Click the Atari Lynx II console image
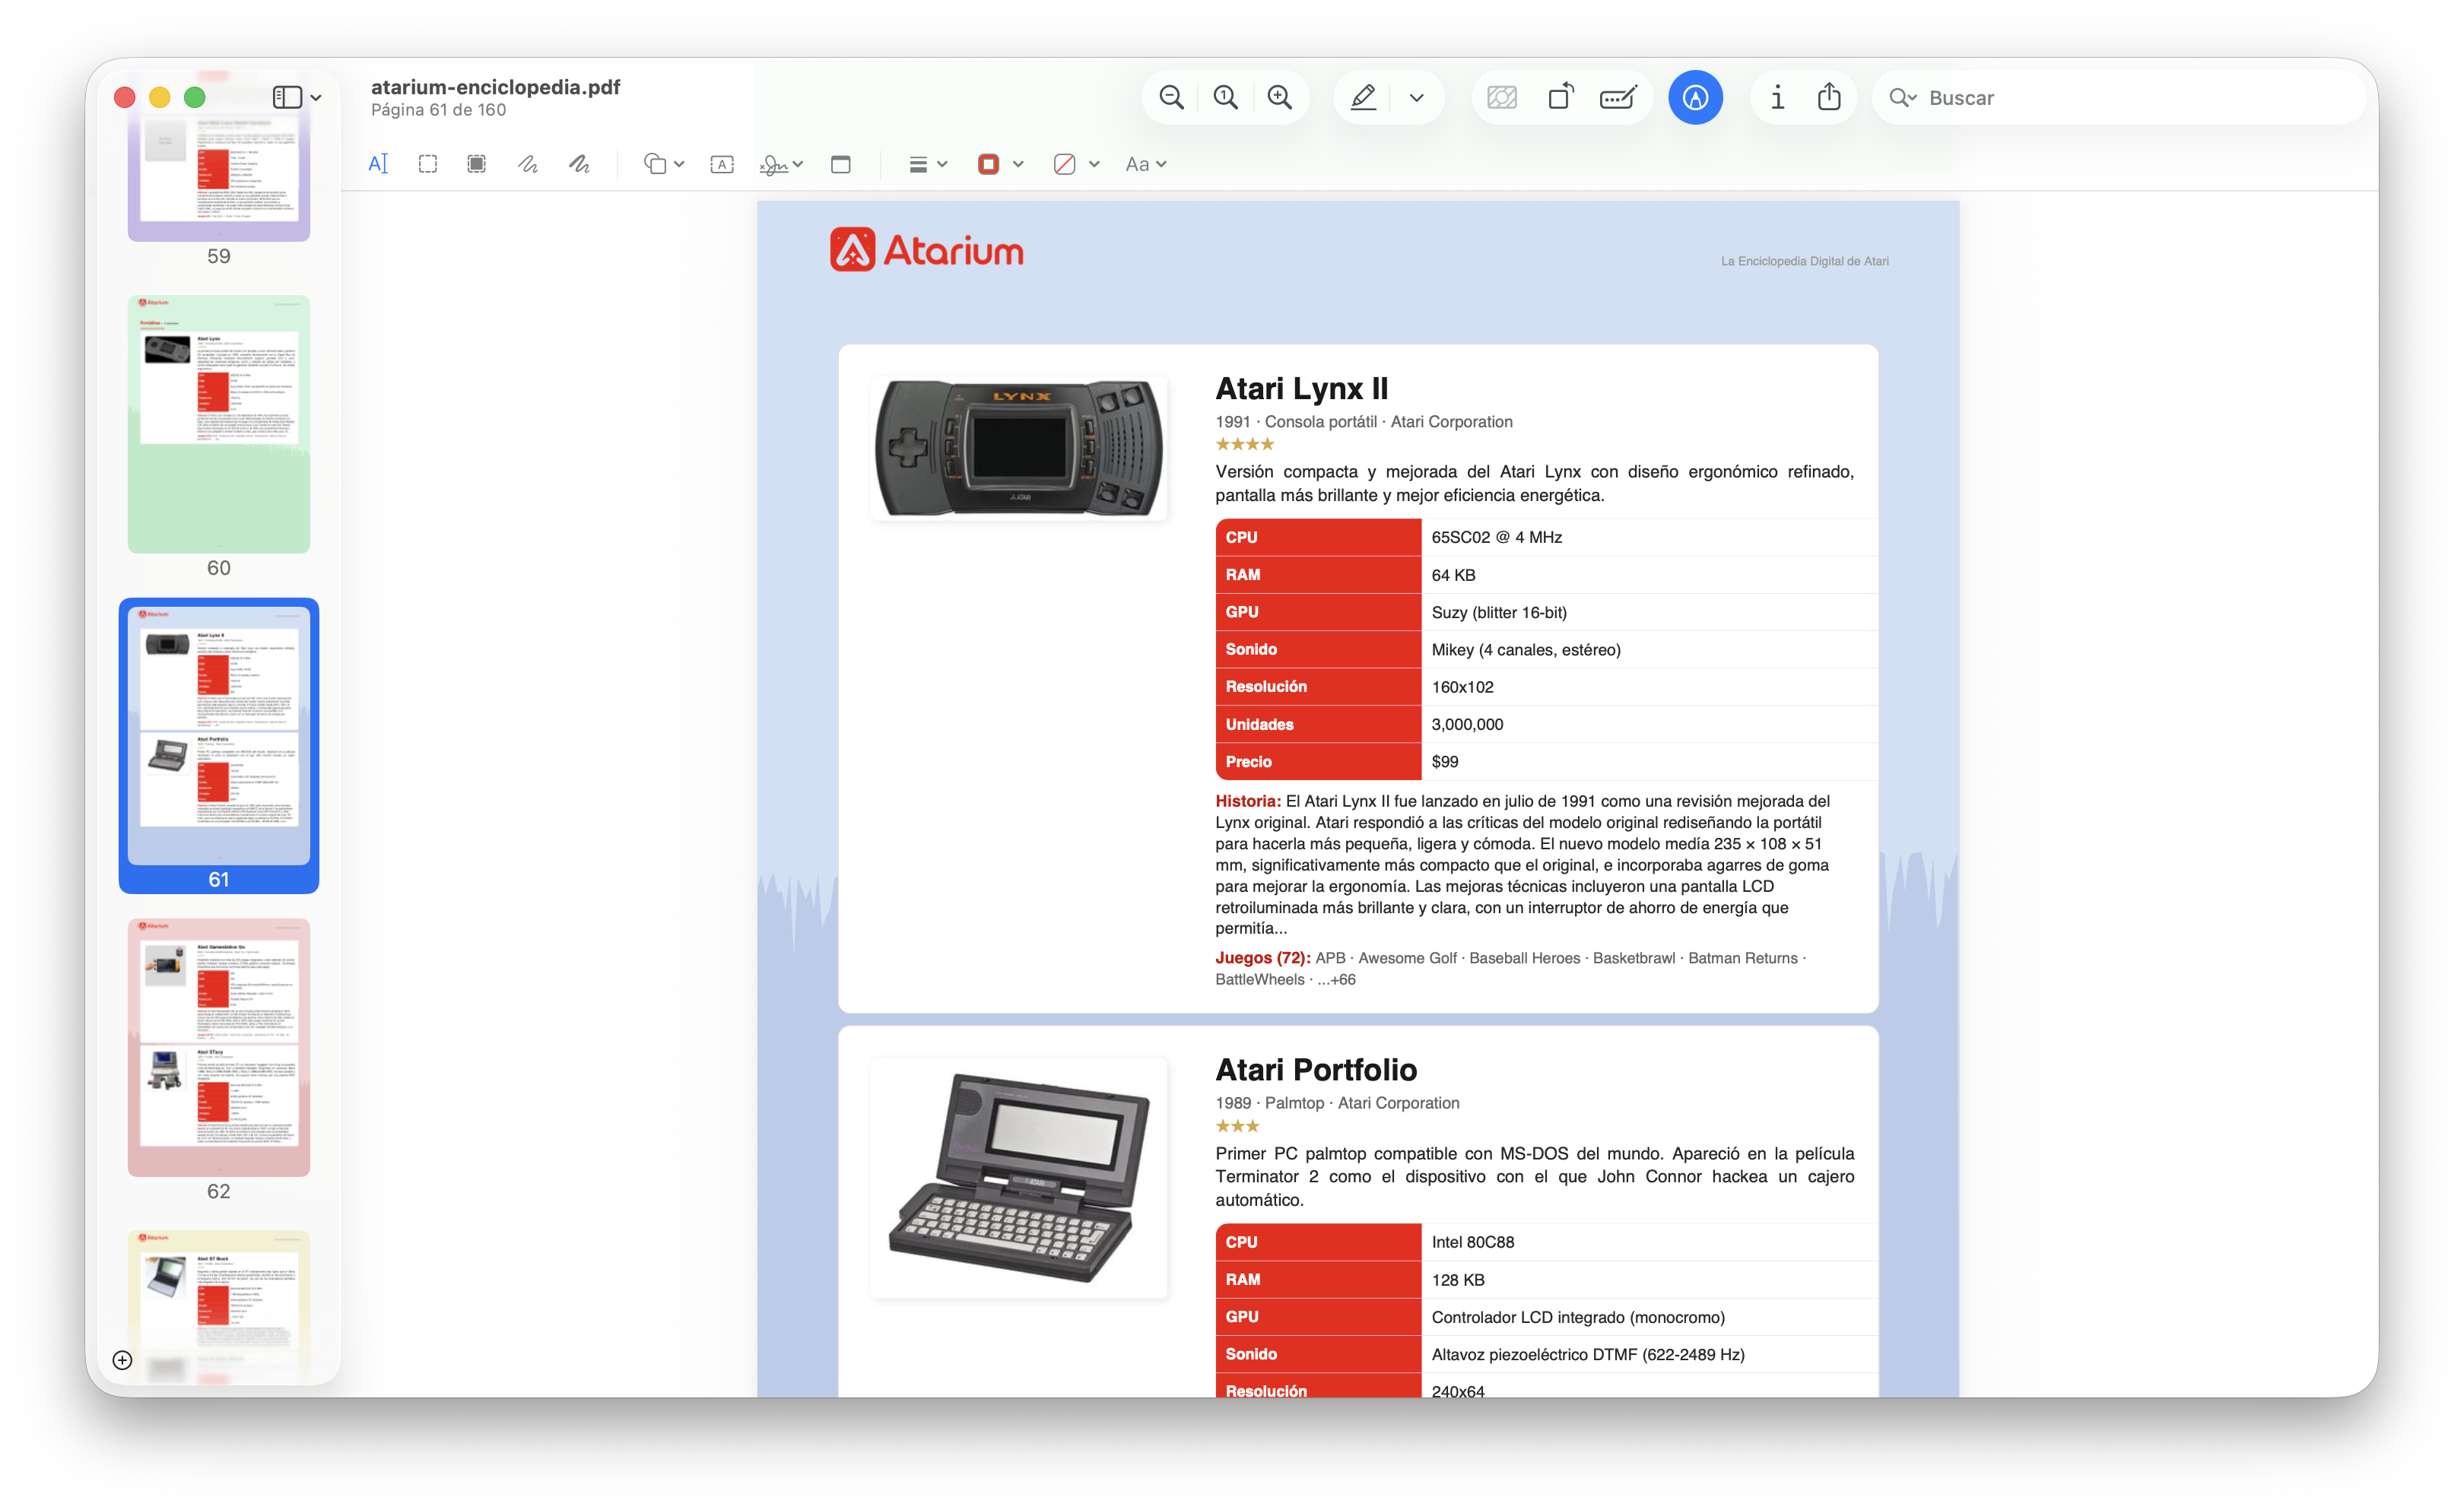Image resolution: width=2464 pixels, height=1510 pixels. (x=1019, y=447)
